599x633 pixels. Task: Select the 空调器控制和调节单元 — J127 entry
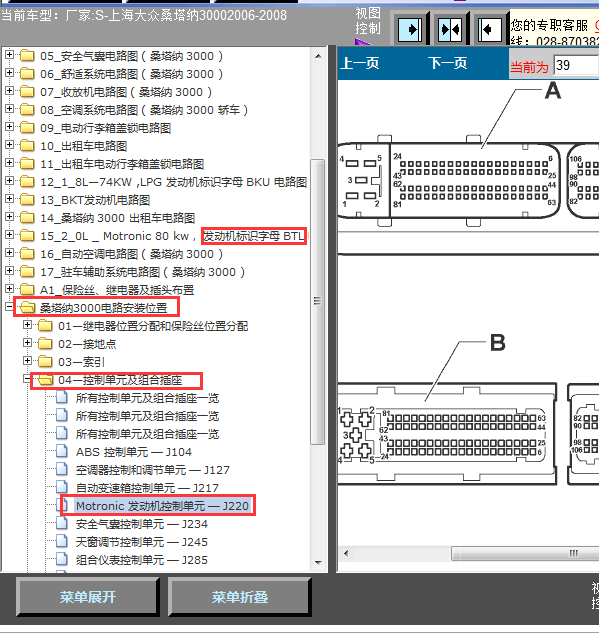153,470
